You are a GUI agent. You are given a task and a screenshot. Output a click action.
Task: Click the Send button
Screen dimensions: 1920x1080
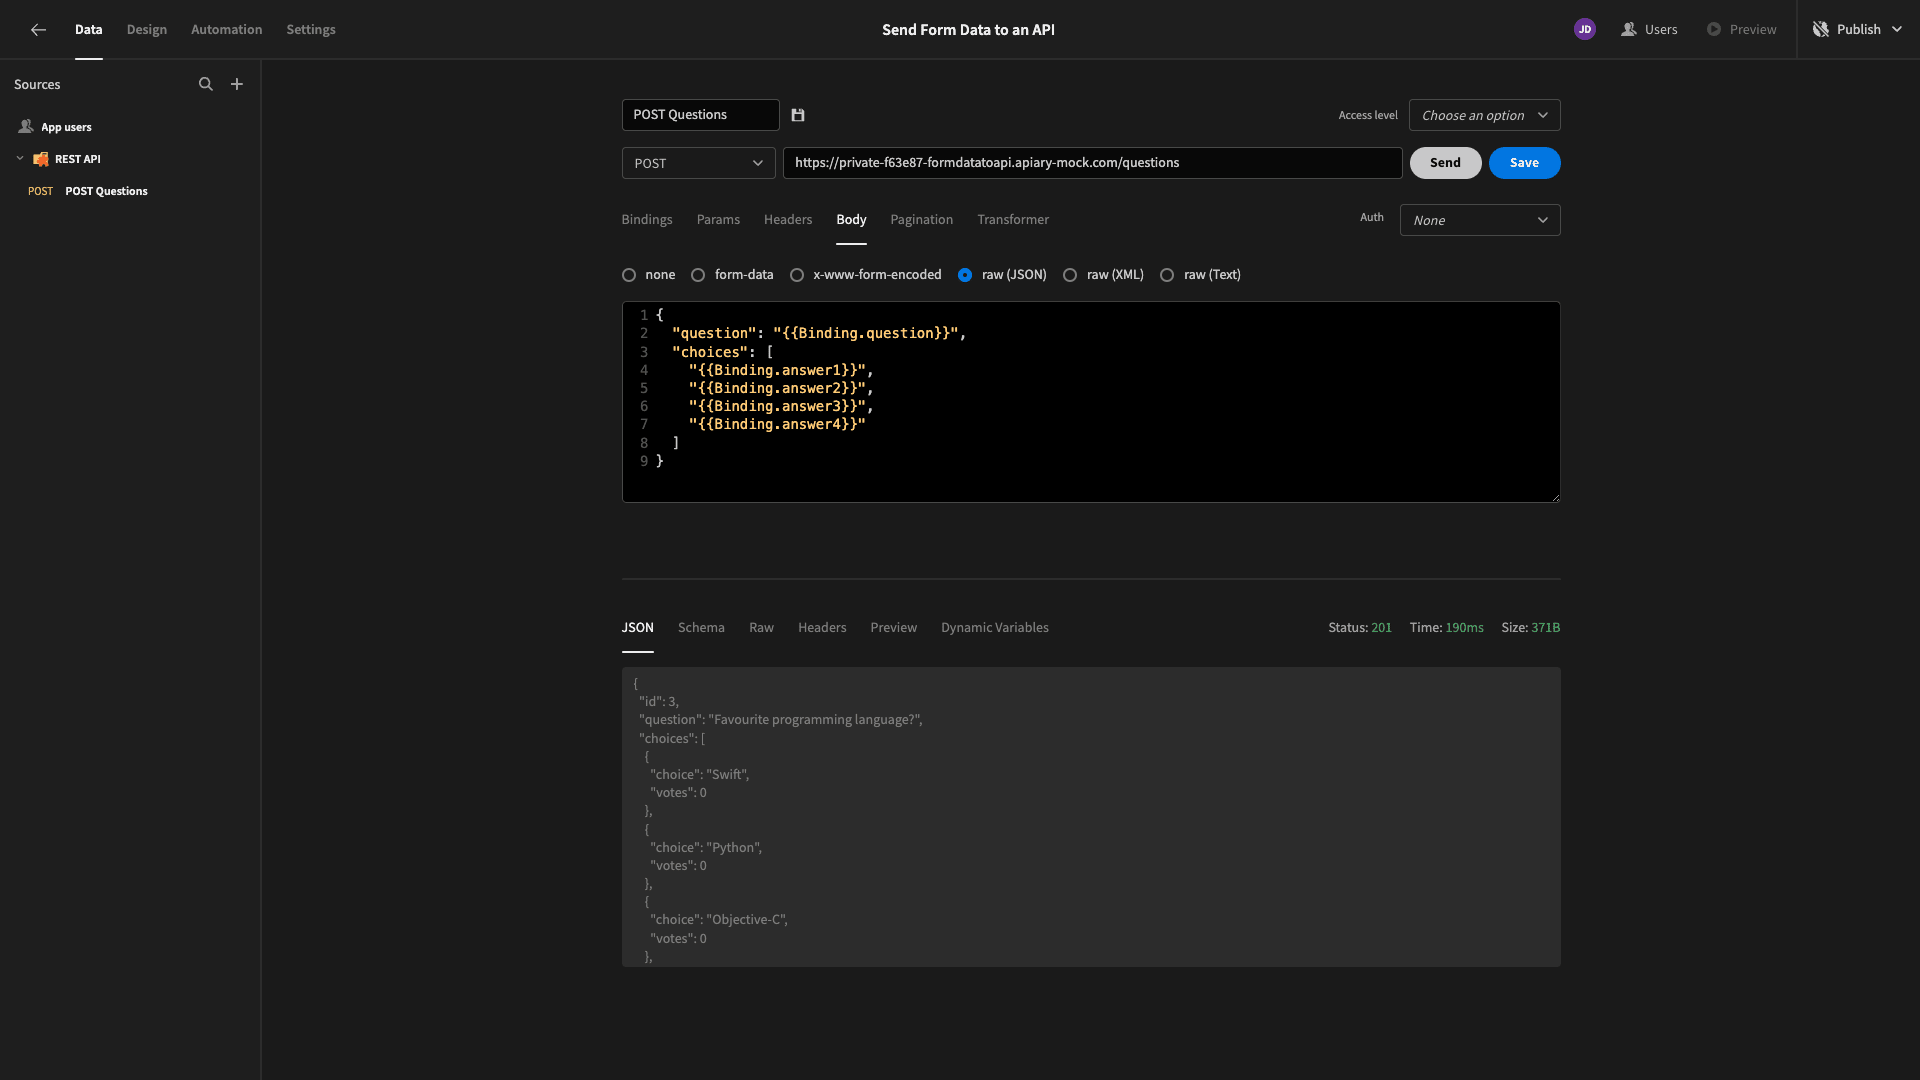coord(1445,163)
